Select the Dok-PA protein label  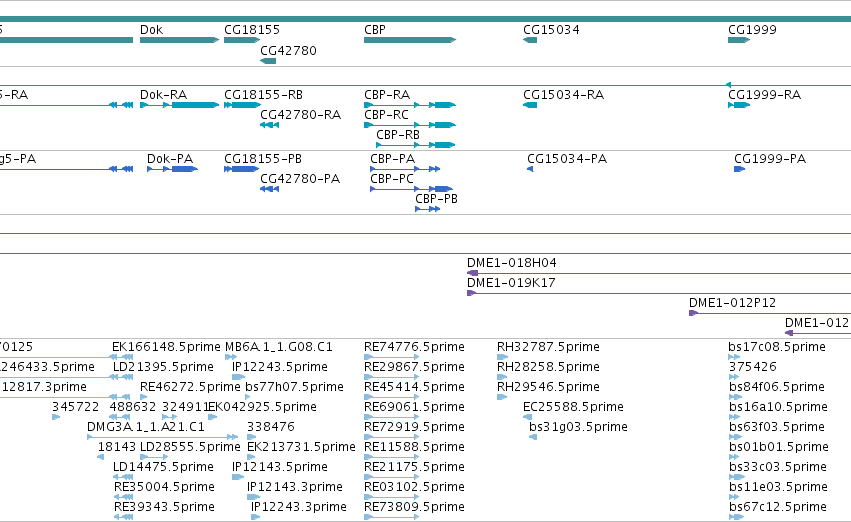[170, 158]
